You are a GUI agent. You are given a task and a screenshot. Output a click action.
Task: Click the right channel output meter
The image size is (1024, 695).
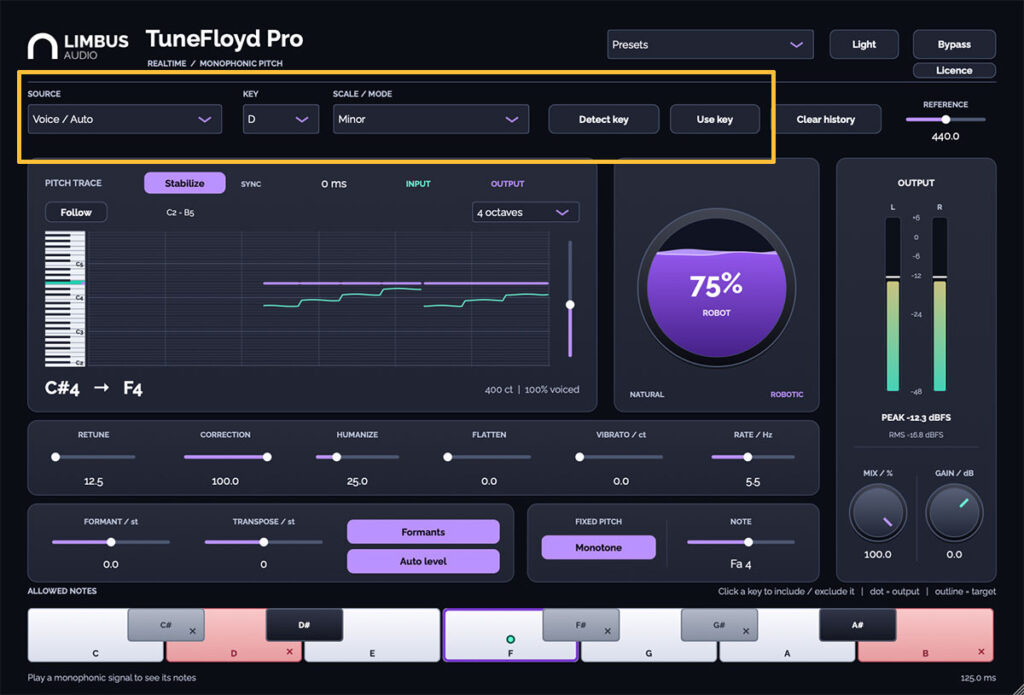pyautogui.click(x=939, y=304)
